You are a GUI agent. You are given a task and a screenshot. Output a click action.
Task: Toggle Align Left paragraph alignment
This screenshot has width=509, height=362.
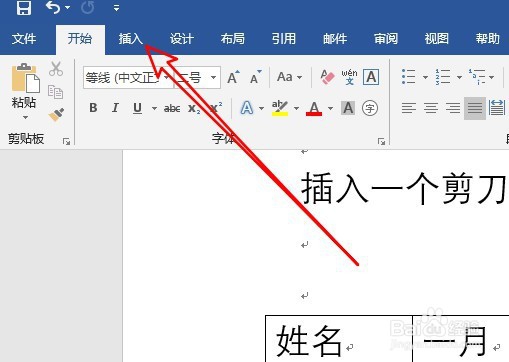point(409,108)
